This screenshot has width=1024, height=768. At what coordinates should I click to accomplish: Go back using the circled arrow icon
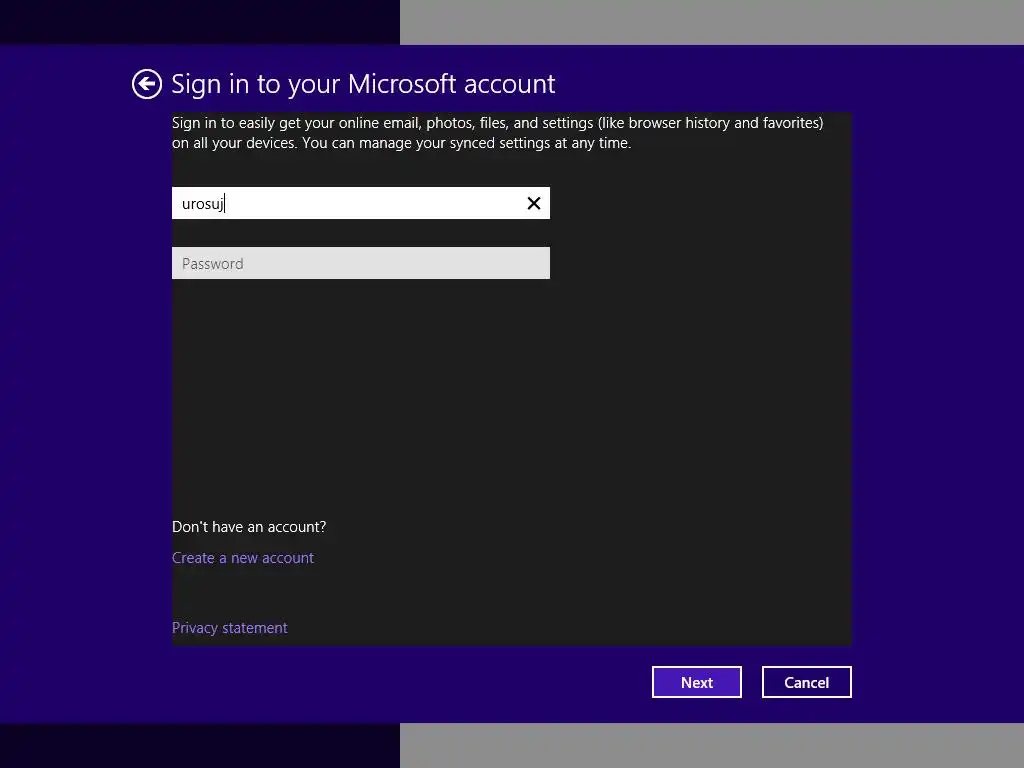(x=147, y=84)
